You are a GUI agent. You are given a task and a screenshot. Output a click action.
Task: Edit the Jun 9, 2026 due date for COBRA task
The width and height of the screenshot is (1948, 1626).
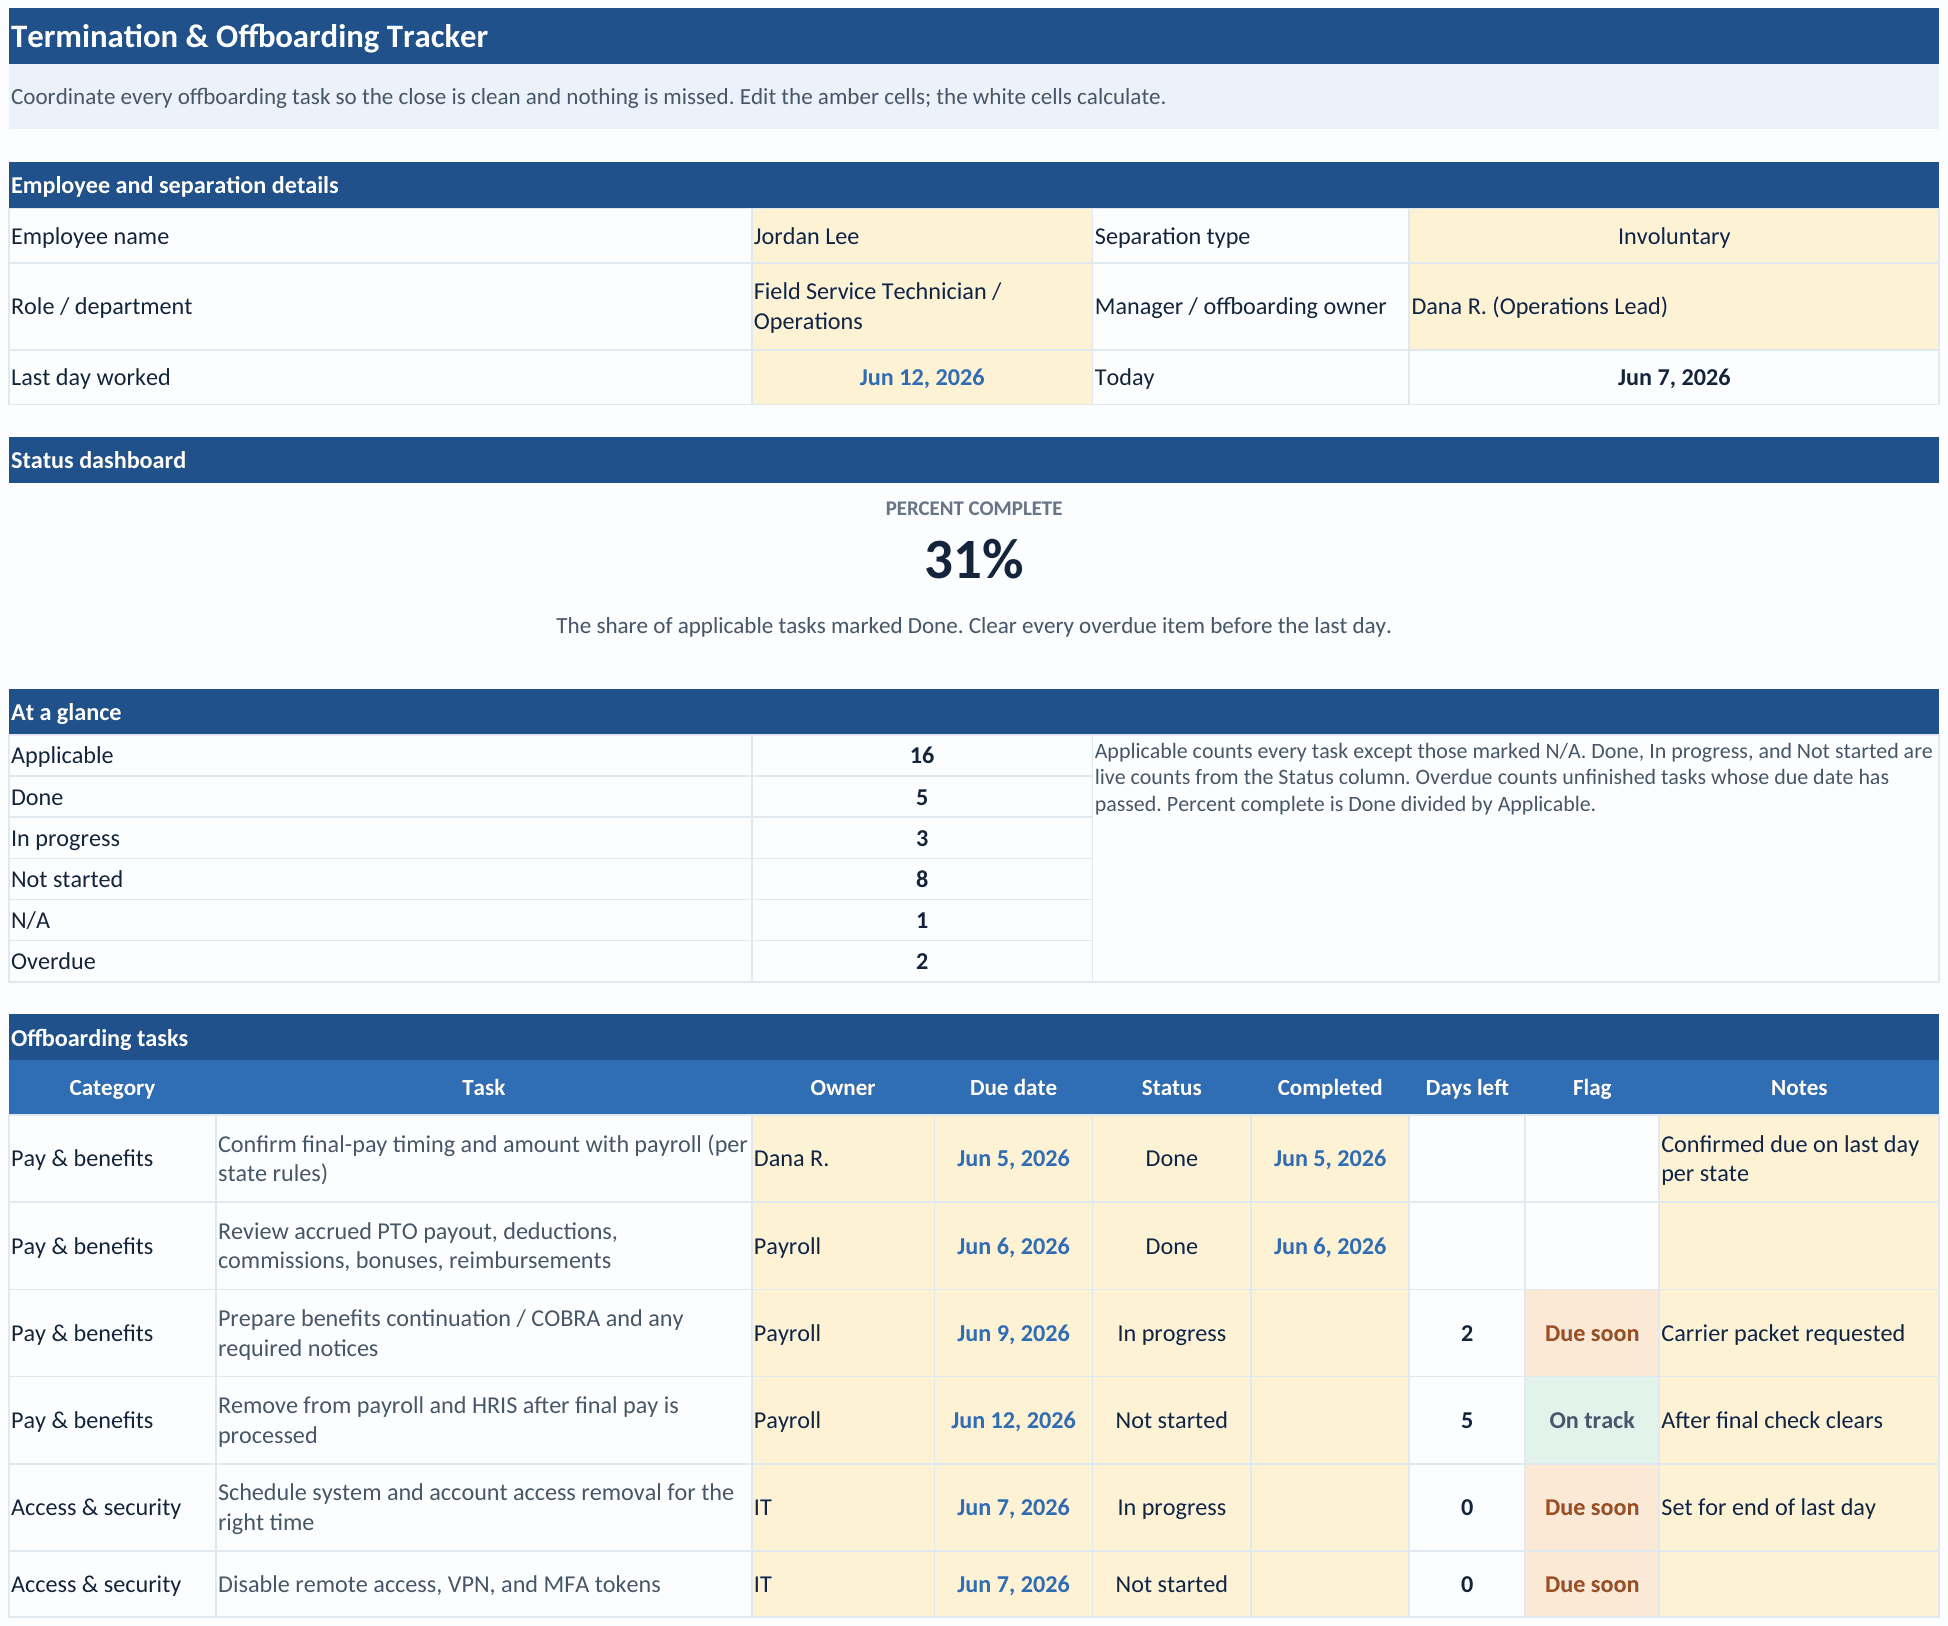click(1013, 1333)
